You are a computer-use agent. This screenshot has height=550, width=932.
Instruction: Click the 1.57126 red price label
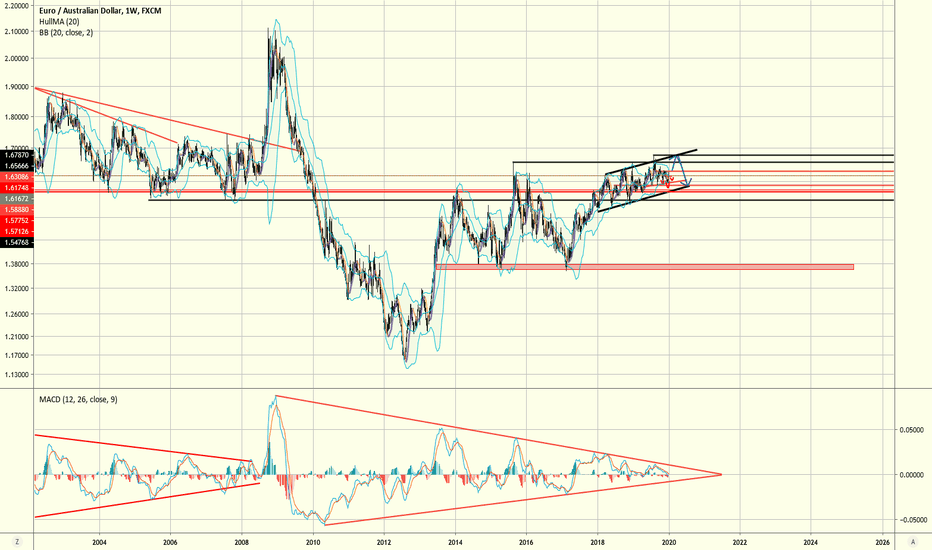click(19, 232)
